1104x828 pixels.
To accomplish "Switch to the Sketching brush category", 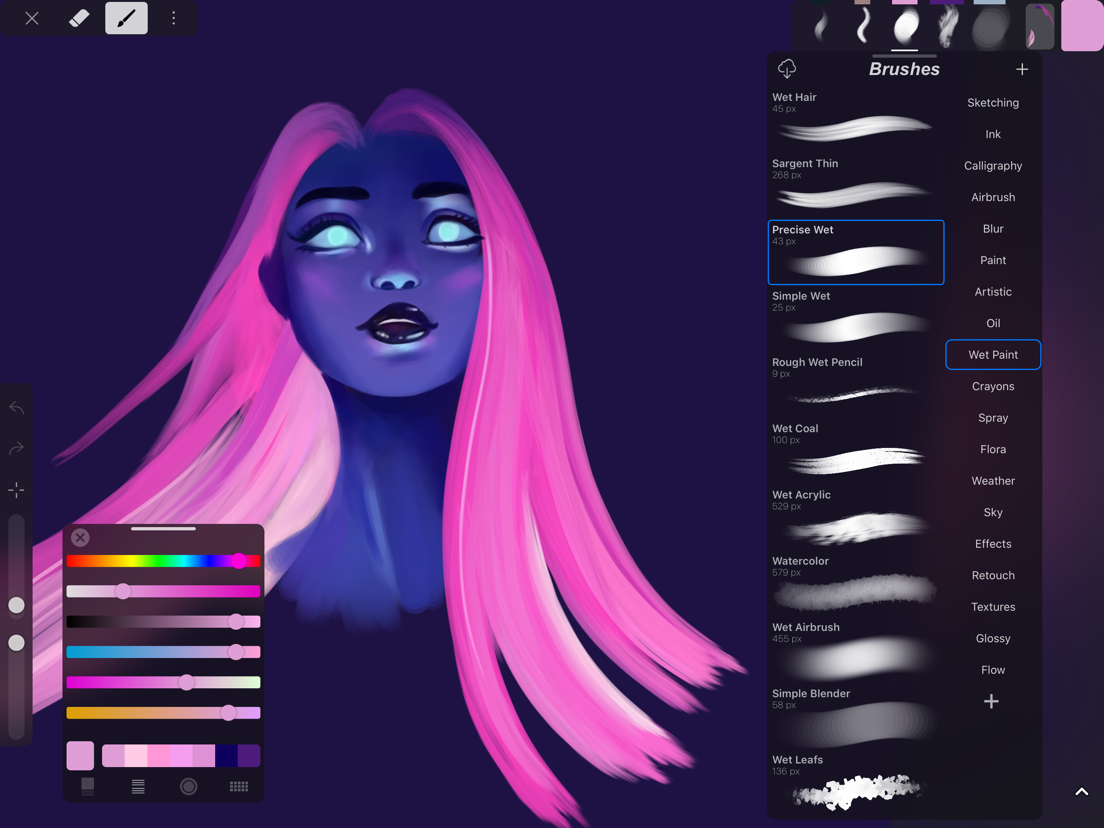I will click(992, 102).
